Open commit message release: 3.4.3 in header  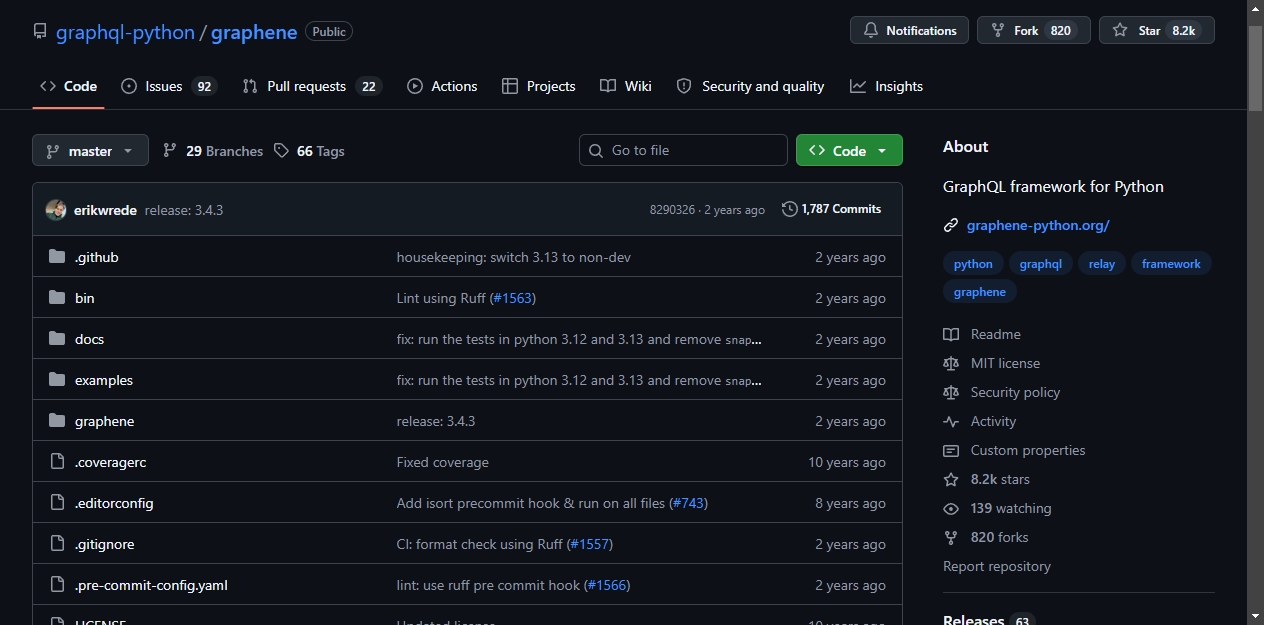coord(184,210)
